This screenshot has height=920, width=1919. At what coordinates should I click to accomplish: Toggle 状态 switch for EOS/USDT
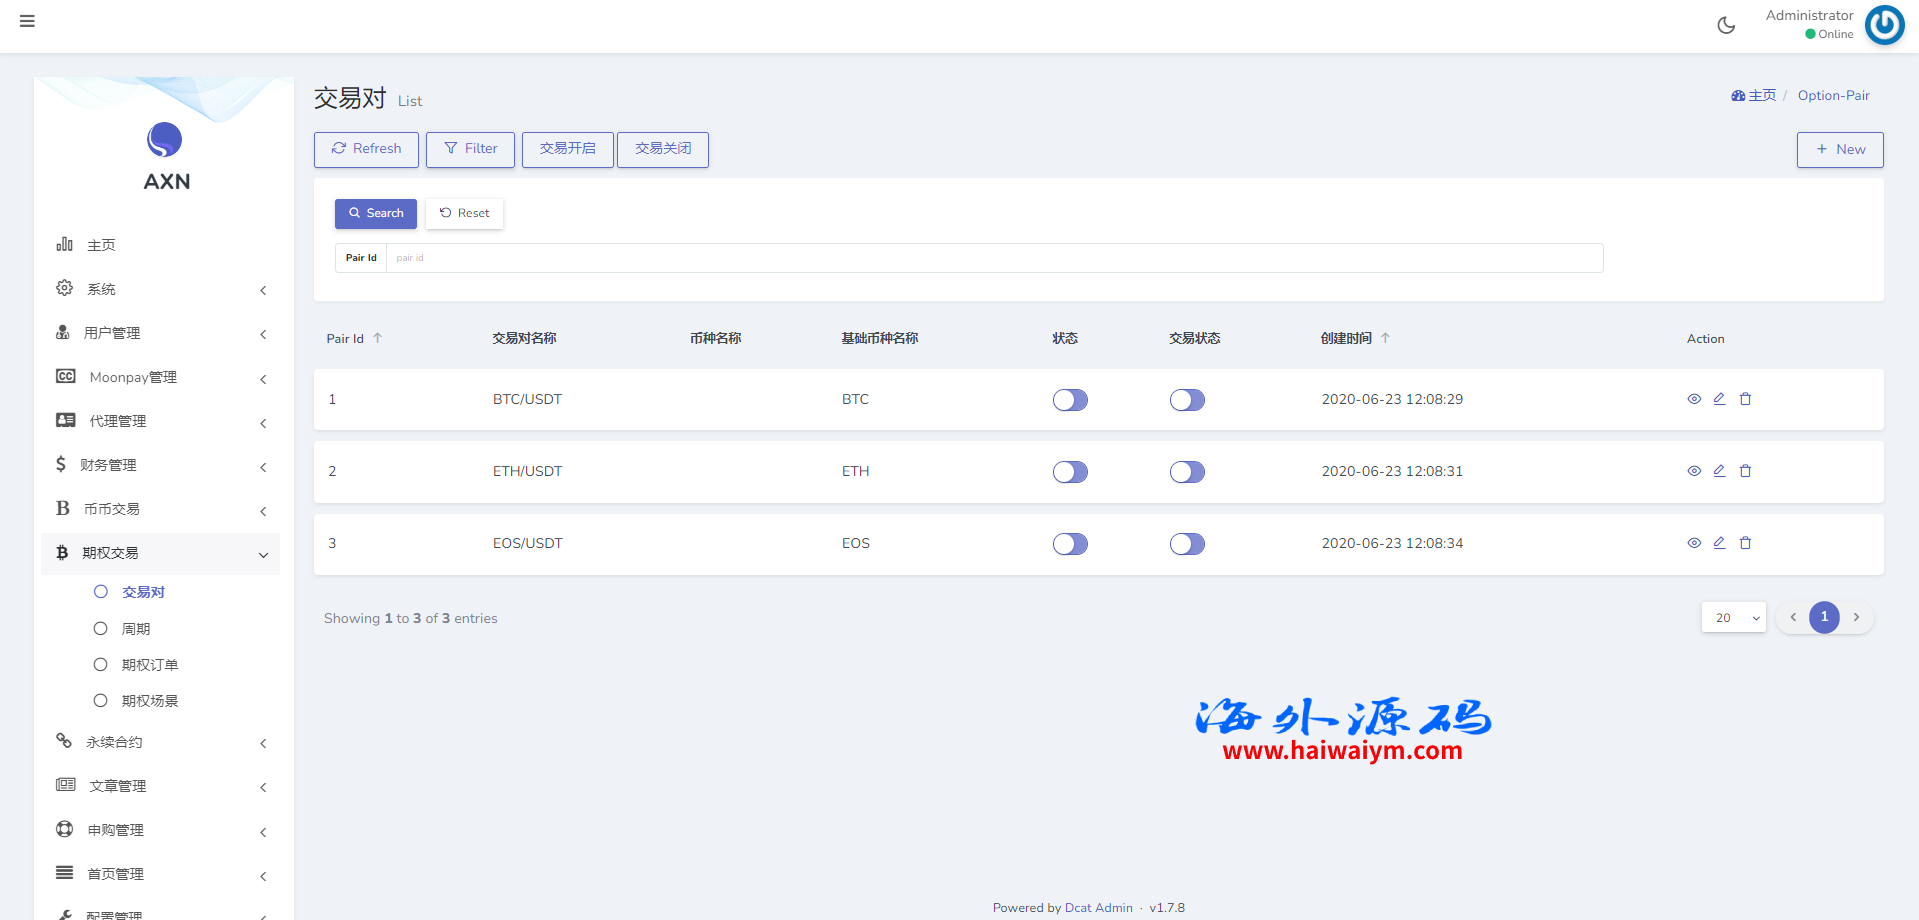pos(1070,544)
